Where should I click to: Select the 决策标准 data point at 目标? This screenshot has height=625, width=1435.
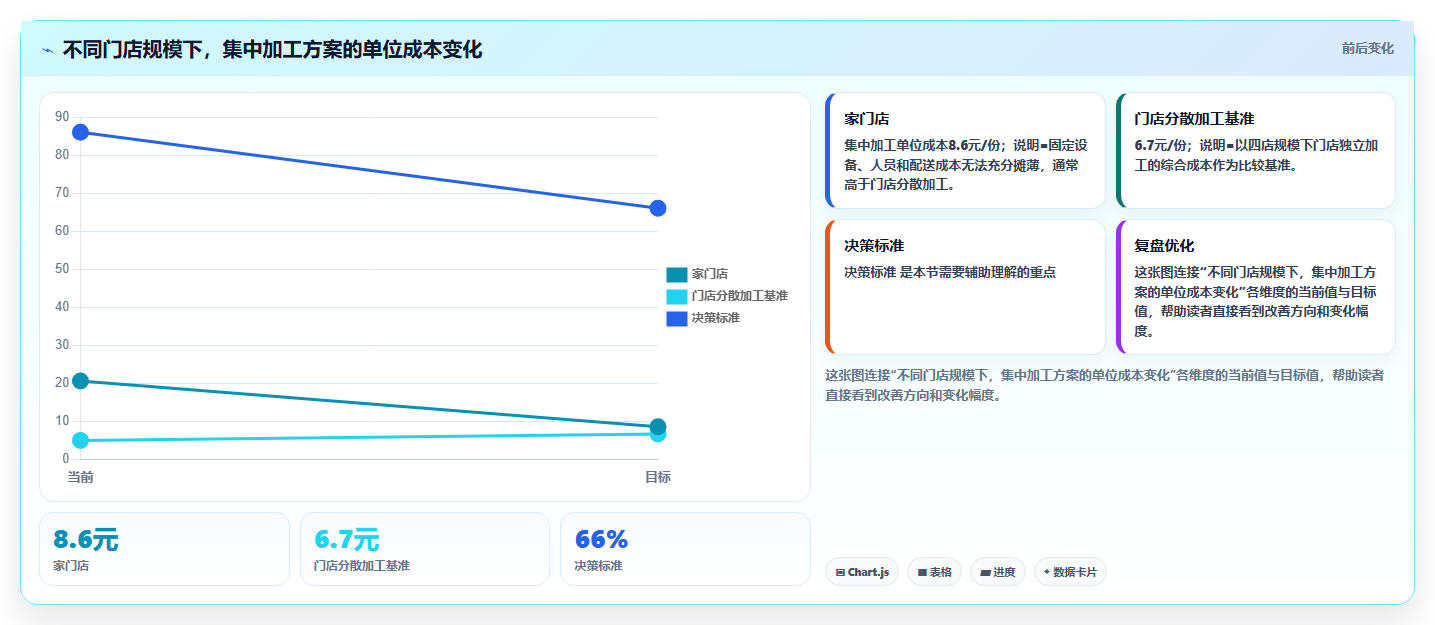point(658,208)
